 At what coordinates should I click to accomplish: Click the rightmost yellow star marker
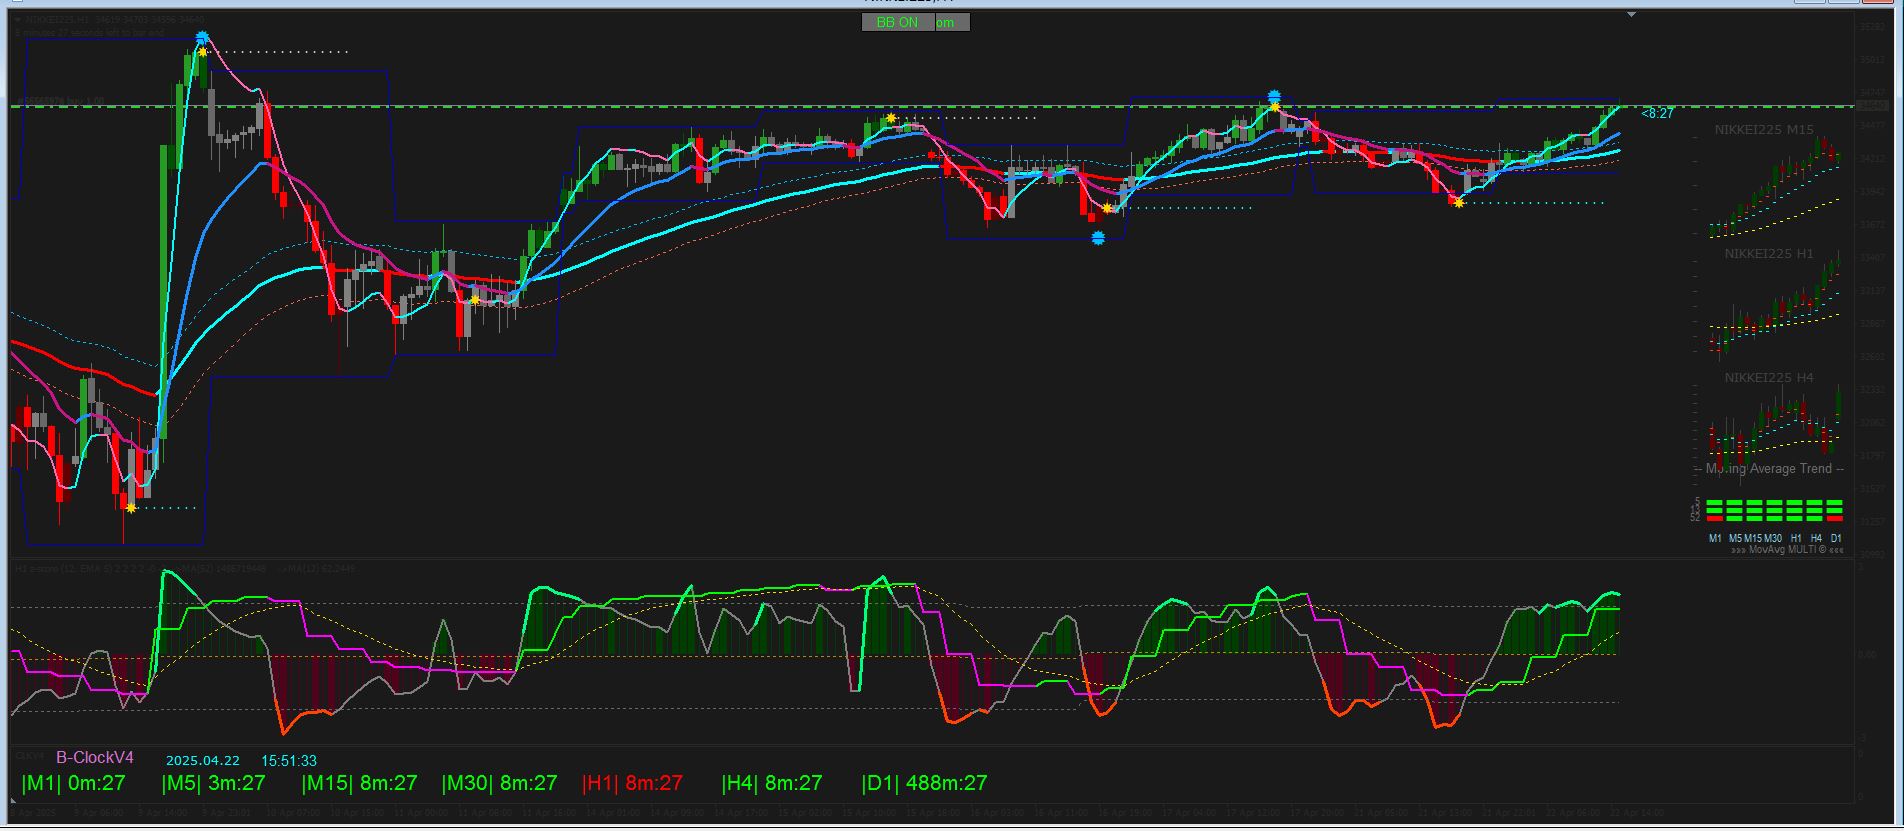[x=1459, y=203]
